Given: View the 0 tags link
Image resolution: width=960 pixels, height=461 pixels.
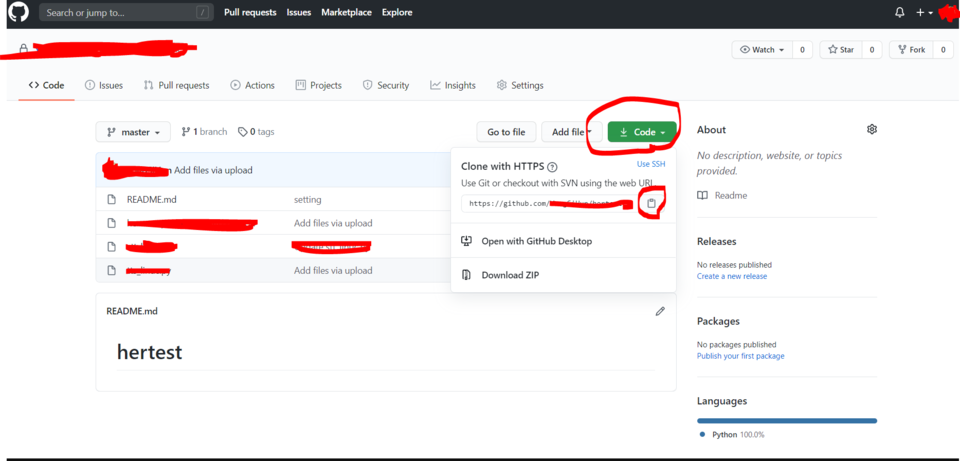Looking at the screenshot, I should (x=256, y=132).
